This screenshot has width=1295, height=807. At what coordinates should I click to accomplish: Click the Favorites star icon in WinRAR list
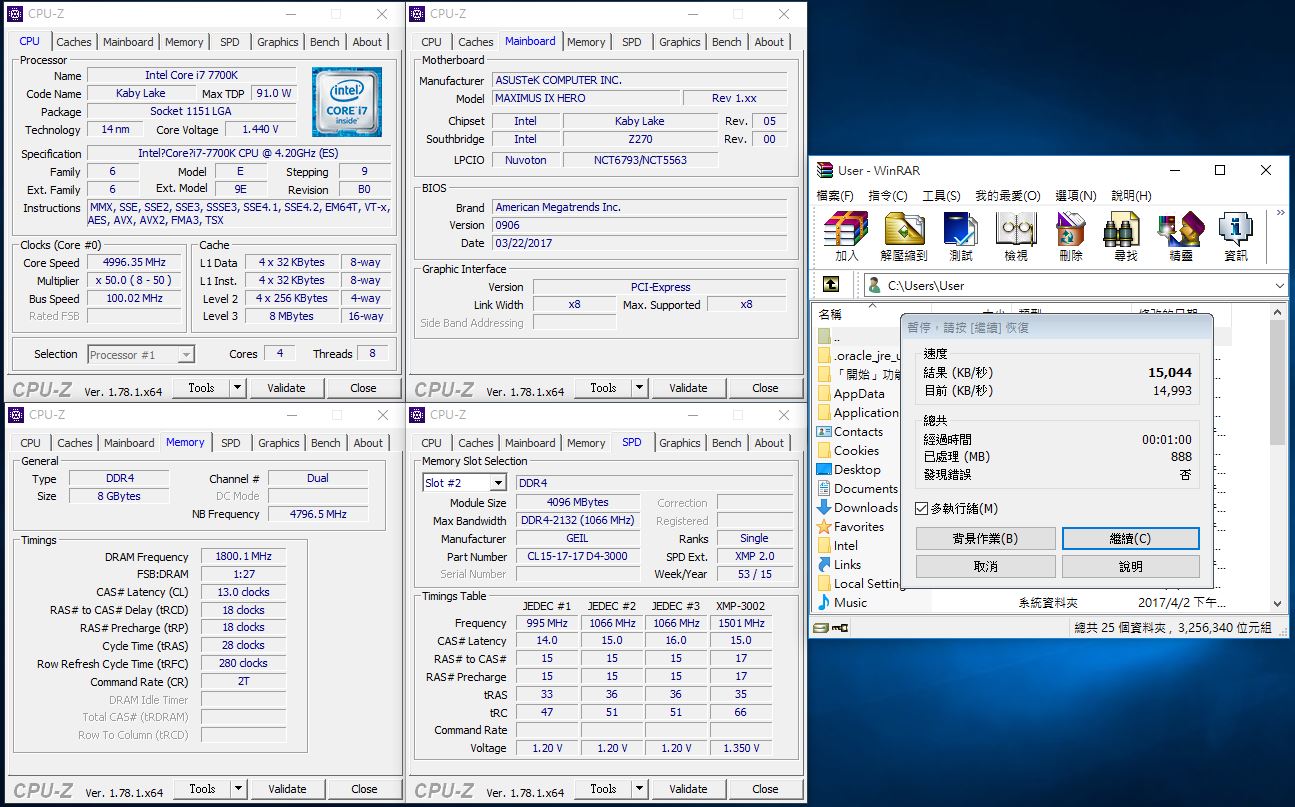coord(824,527)
